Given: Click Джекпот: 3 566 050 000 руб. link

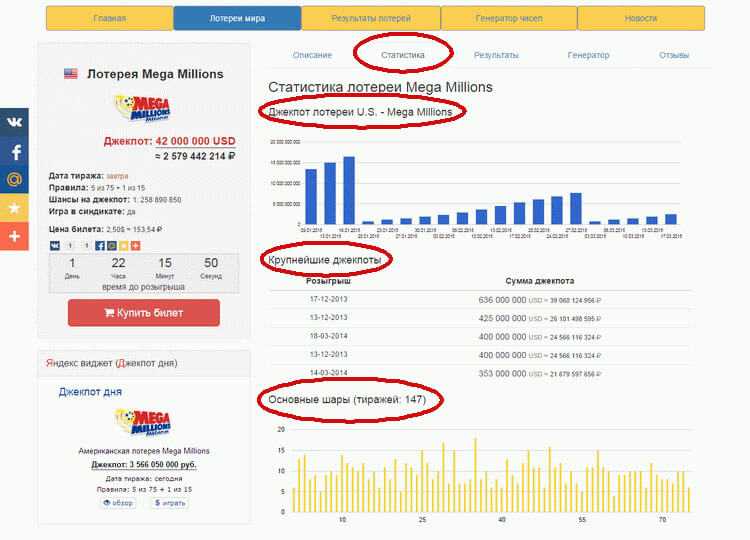Looking at the screenshot, I should click(x=143, y=464).
